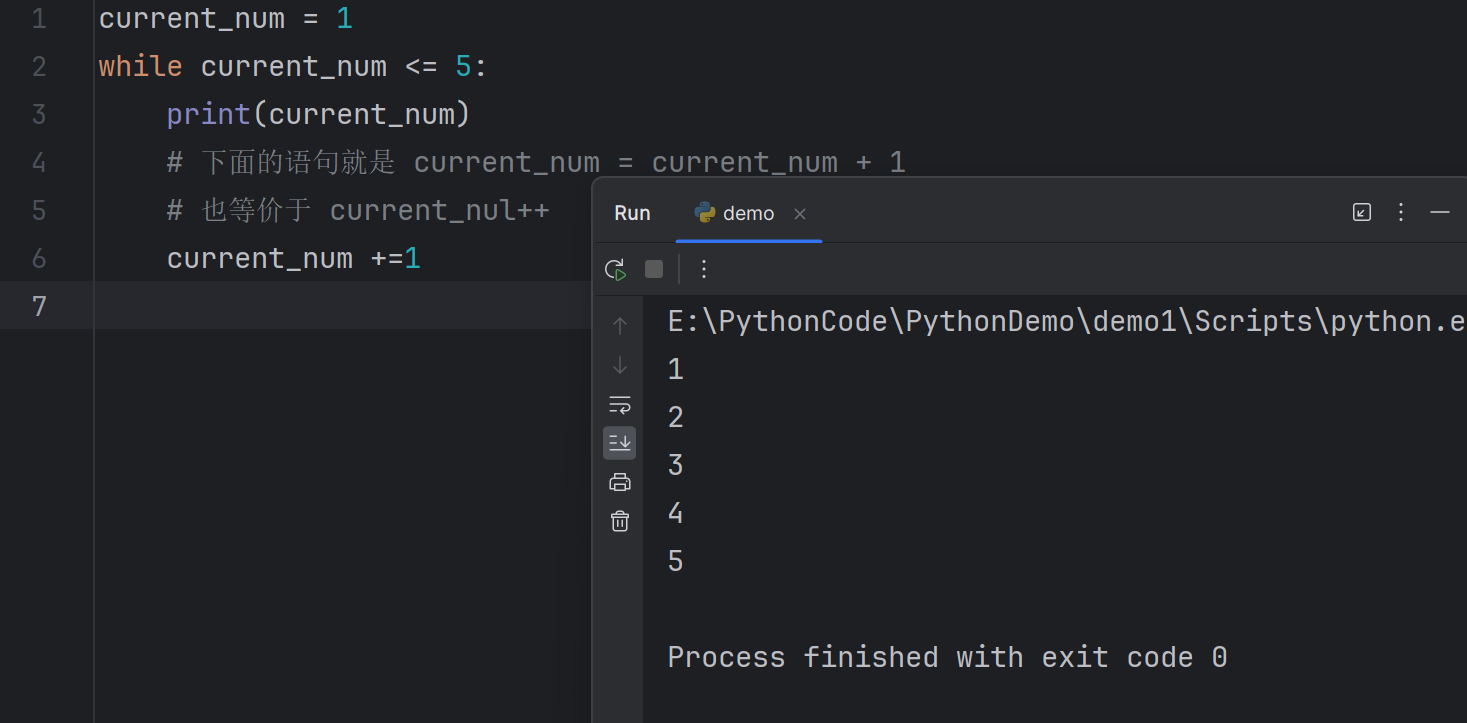This screenshot has width=1467, height=723.
Task: Click the 'current_num +=1' line
Action: click(294, 258)
